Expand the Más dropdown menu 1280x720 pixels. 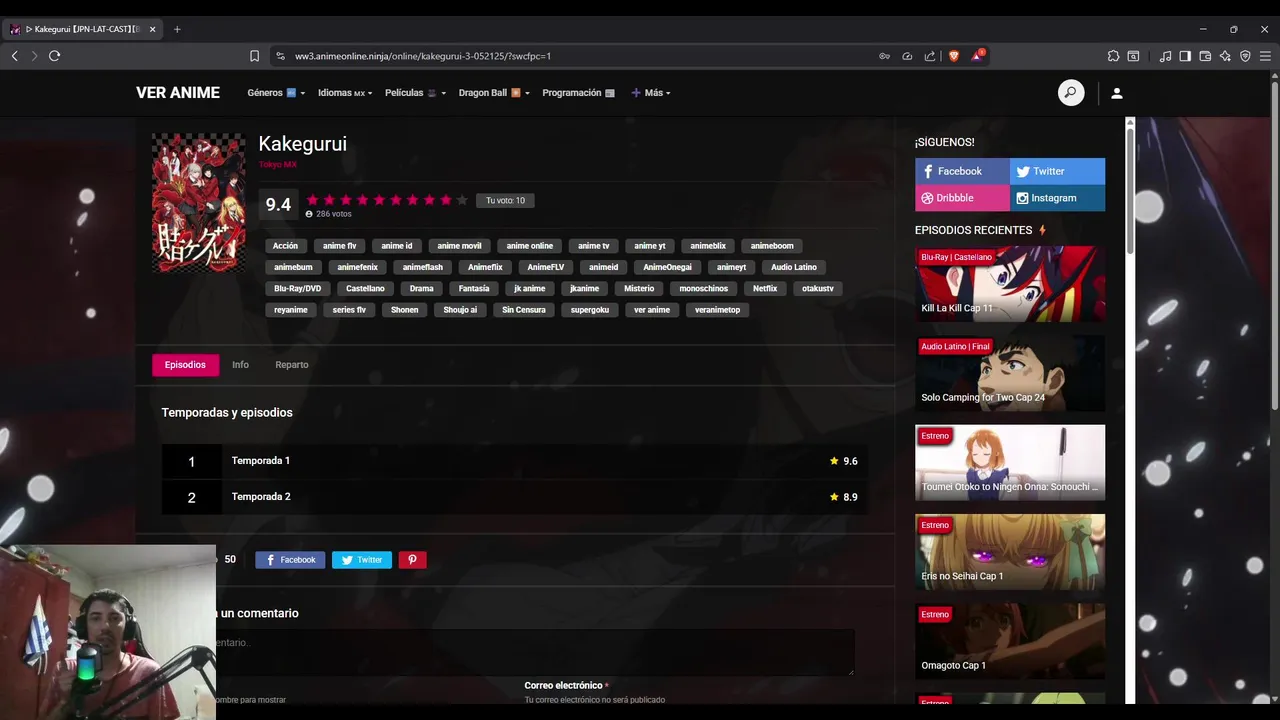[x=651, y=93]
